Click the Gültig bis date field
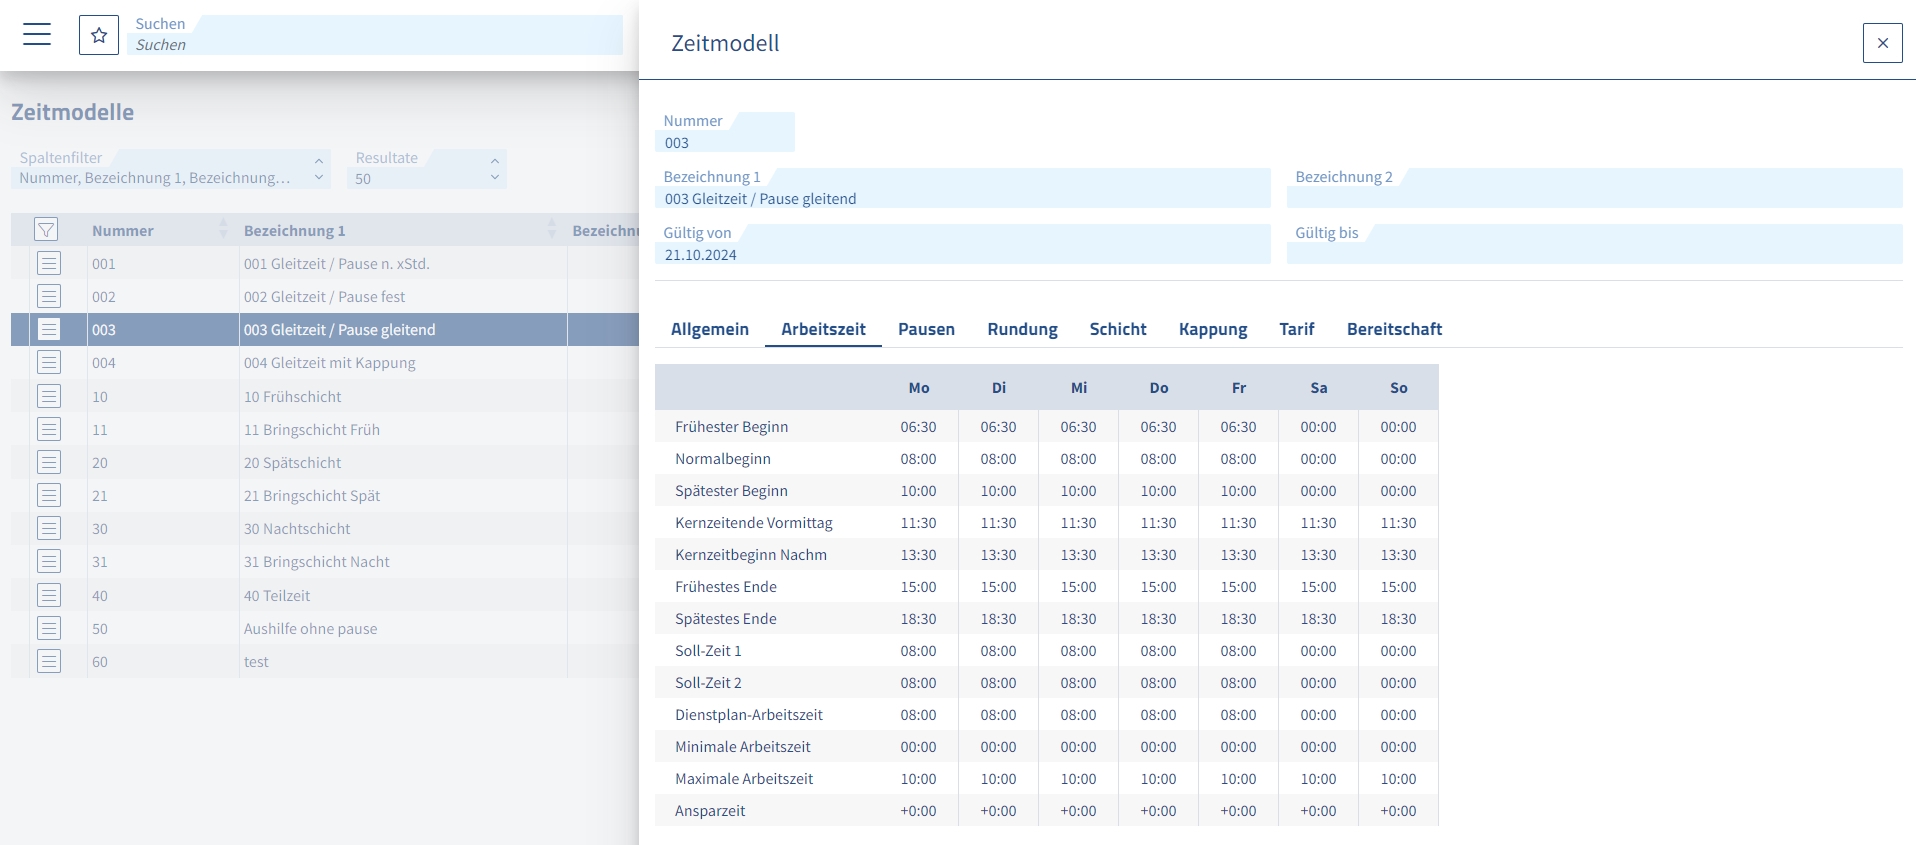 1594,244
